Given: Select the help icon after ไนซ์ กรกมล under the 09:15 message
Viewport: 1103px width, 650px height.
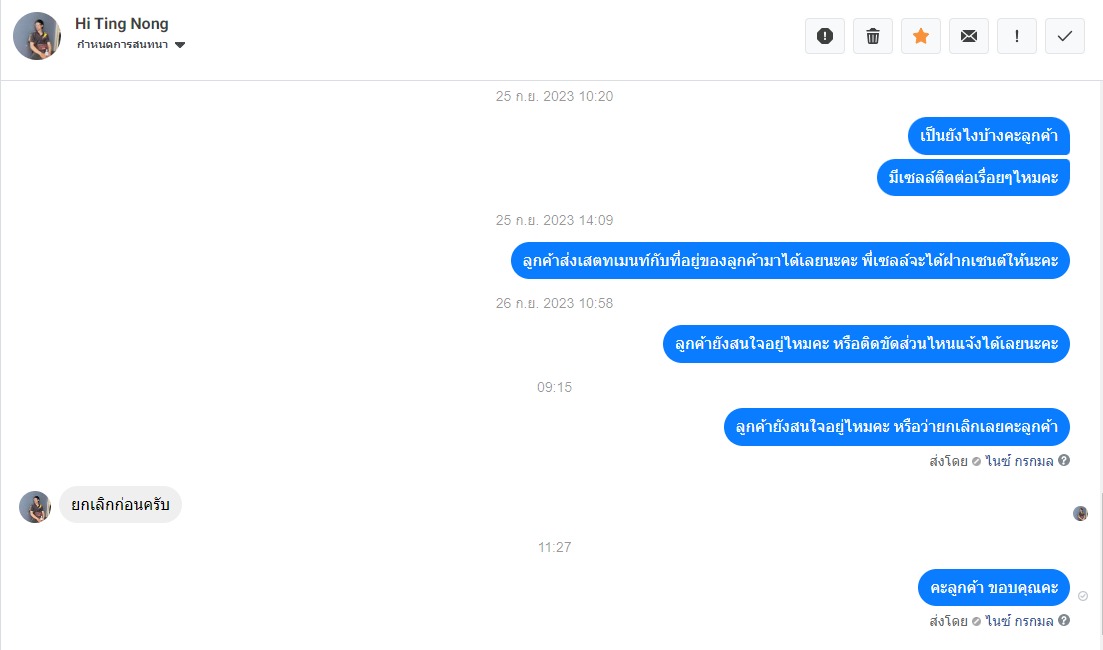Looking at the screenshot, I should [x=1064, y=460].
